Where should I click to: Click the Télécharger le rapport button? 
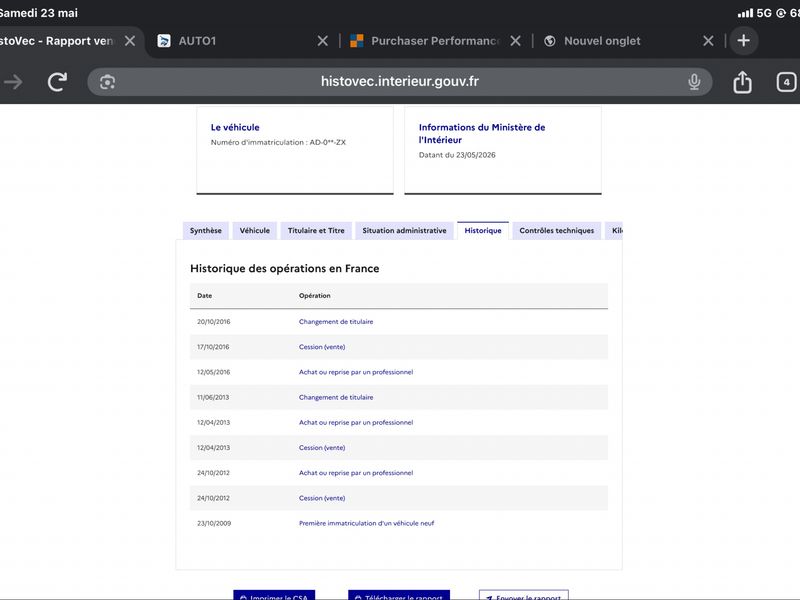(399, 595)
